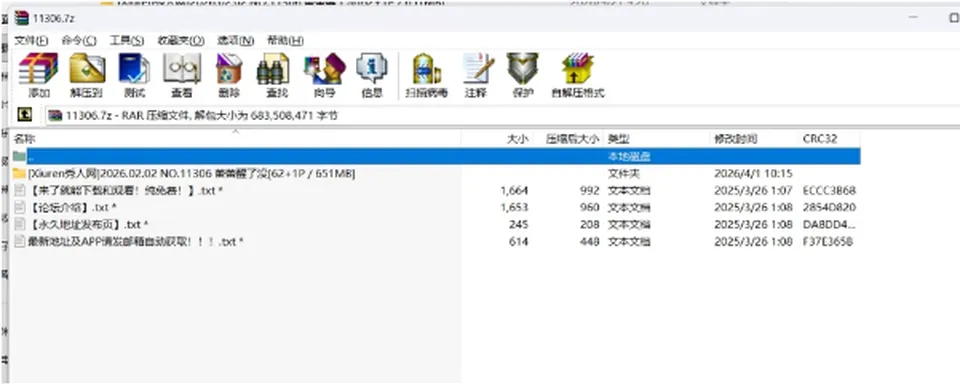Open the 文件(F) menu
The image size is (960, 385).
(31, 40)
